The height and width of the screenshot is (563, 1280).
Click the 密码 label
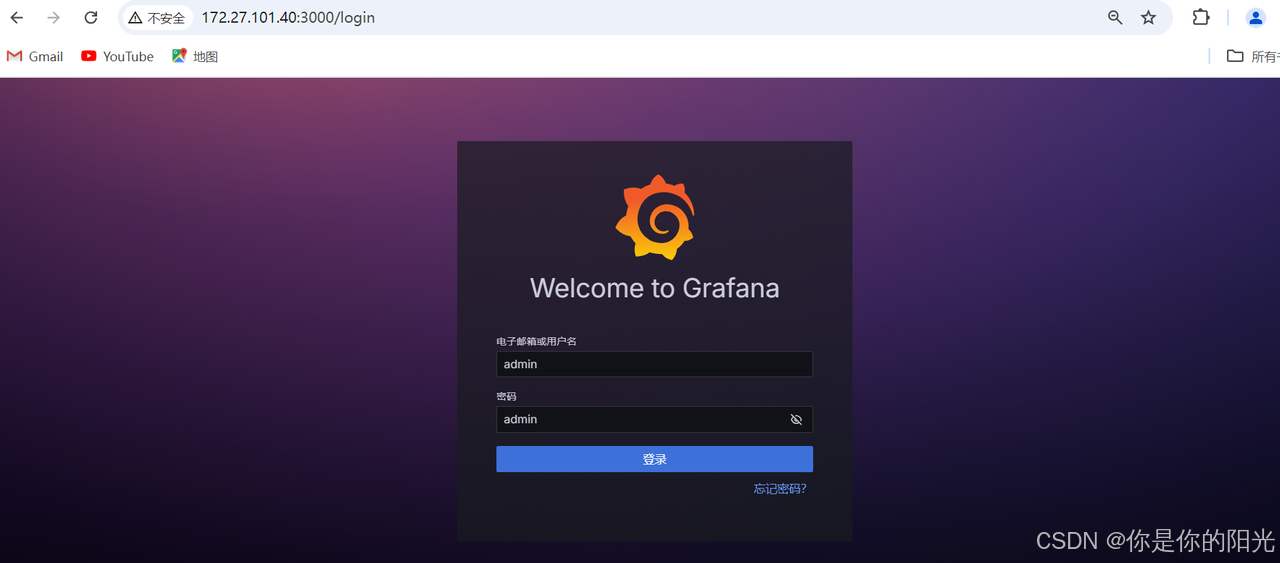coord(506,396)
